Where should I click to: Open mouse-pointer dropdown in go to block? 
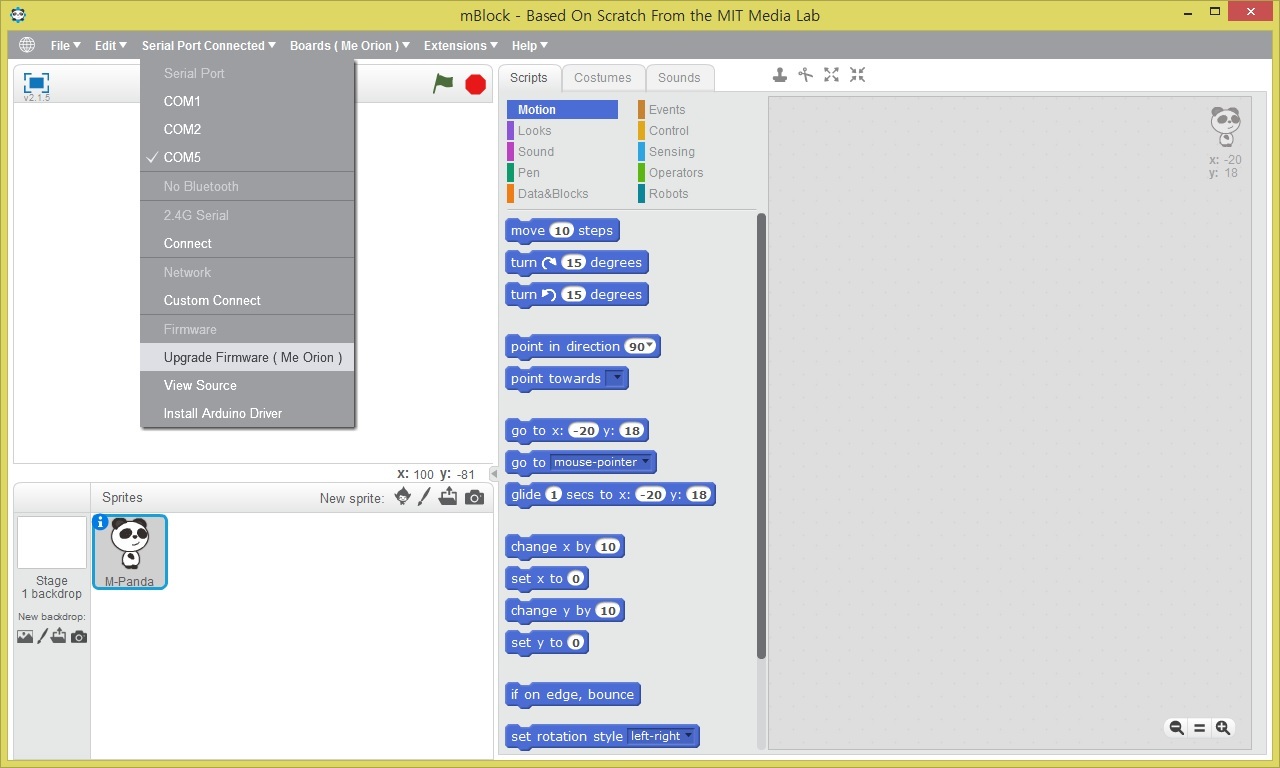coord(602,462)
